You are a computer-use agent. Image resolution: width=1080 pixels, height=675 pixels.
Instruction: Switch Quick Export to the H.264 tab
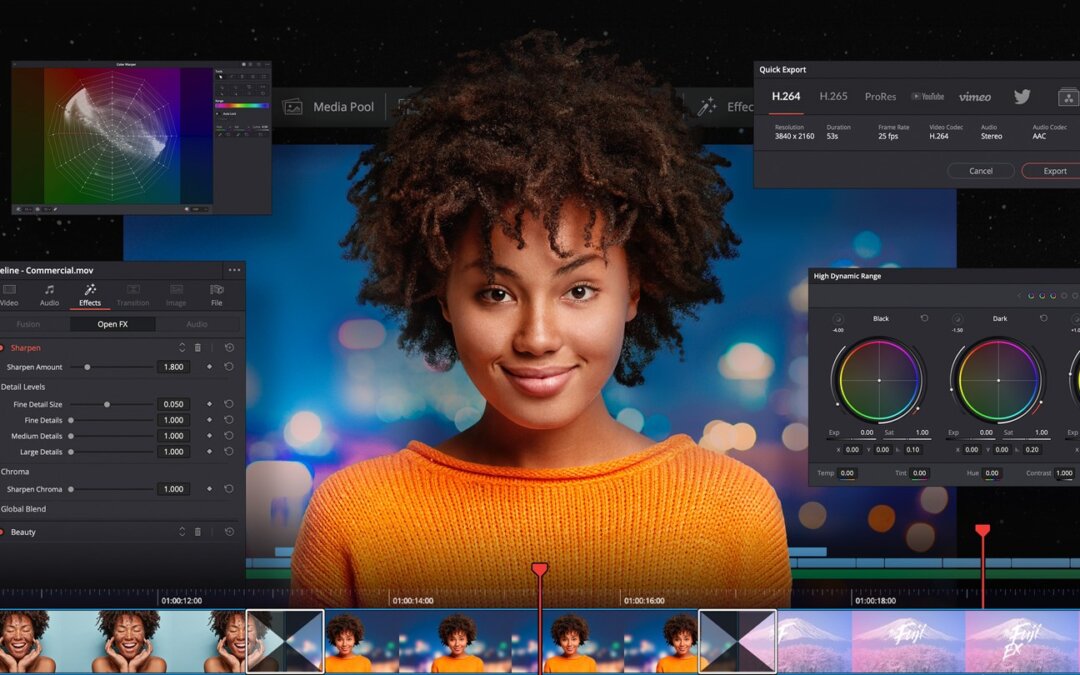tap(786, 96)
